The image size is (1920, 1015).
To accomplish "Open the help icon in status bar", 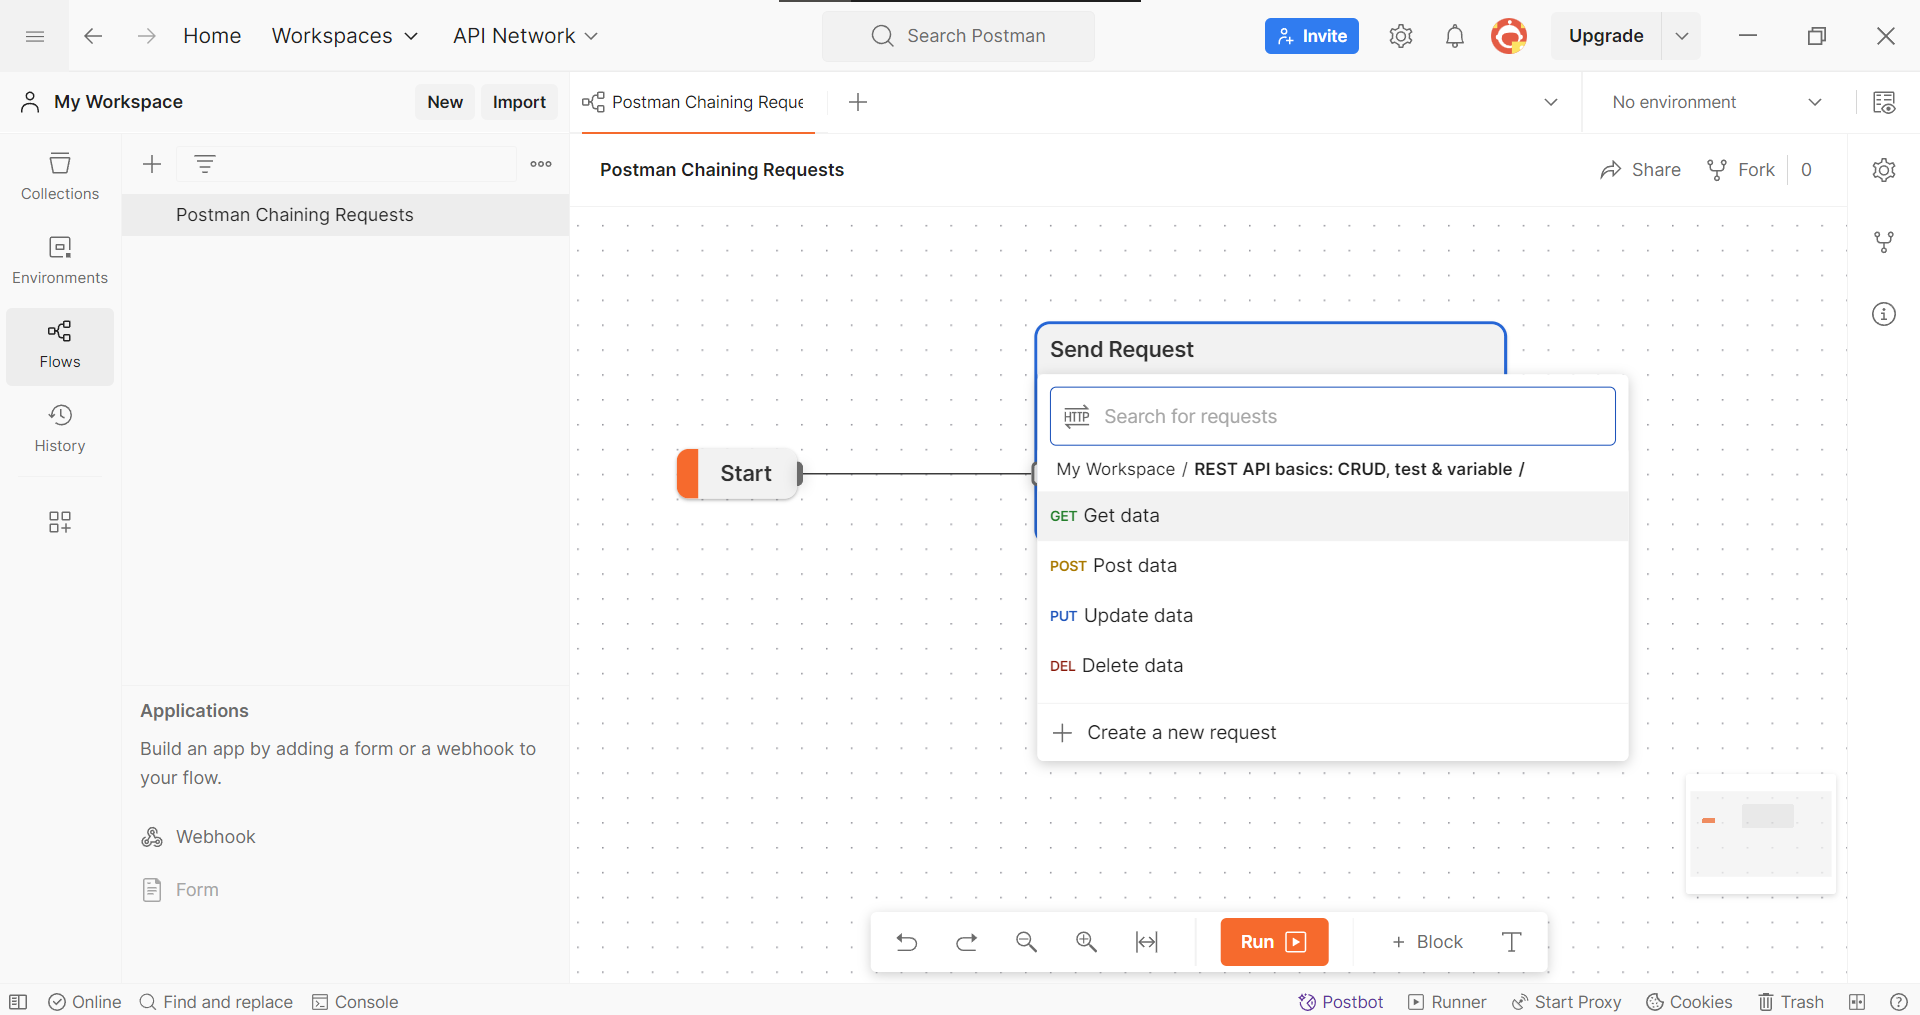I will (1899, 1002).
